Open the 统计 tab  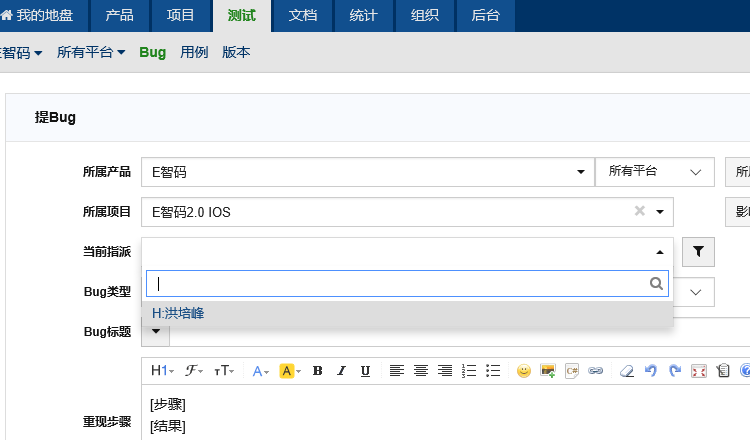coord(364,15)
